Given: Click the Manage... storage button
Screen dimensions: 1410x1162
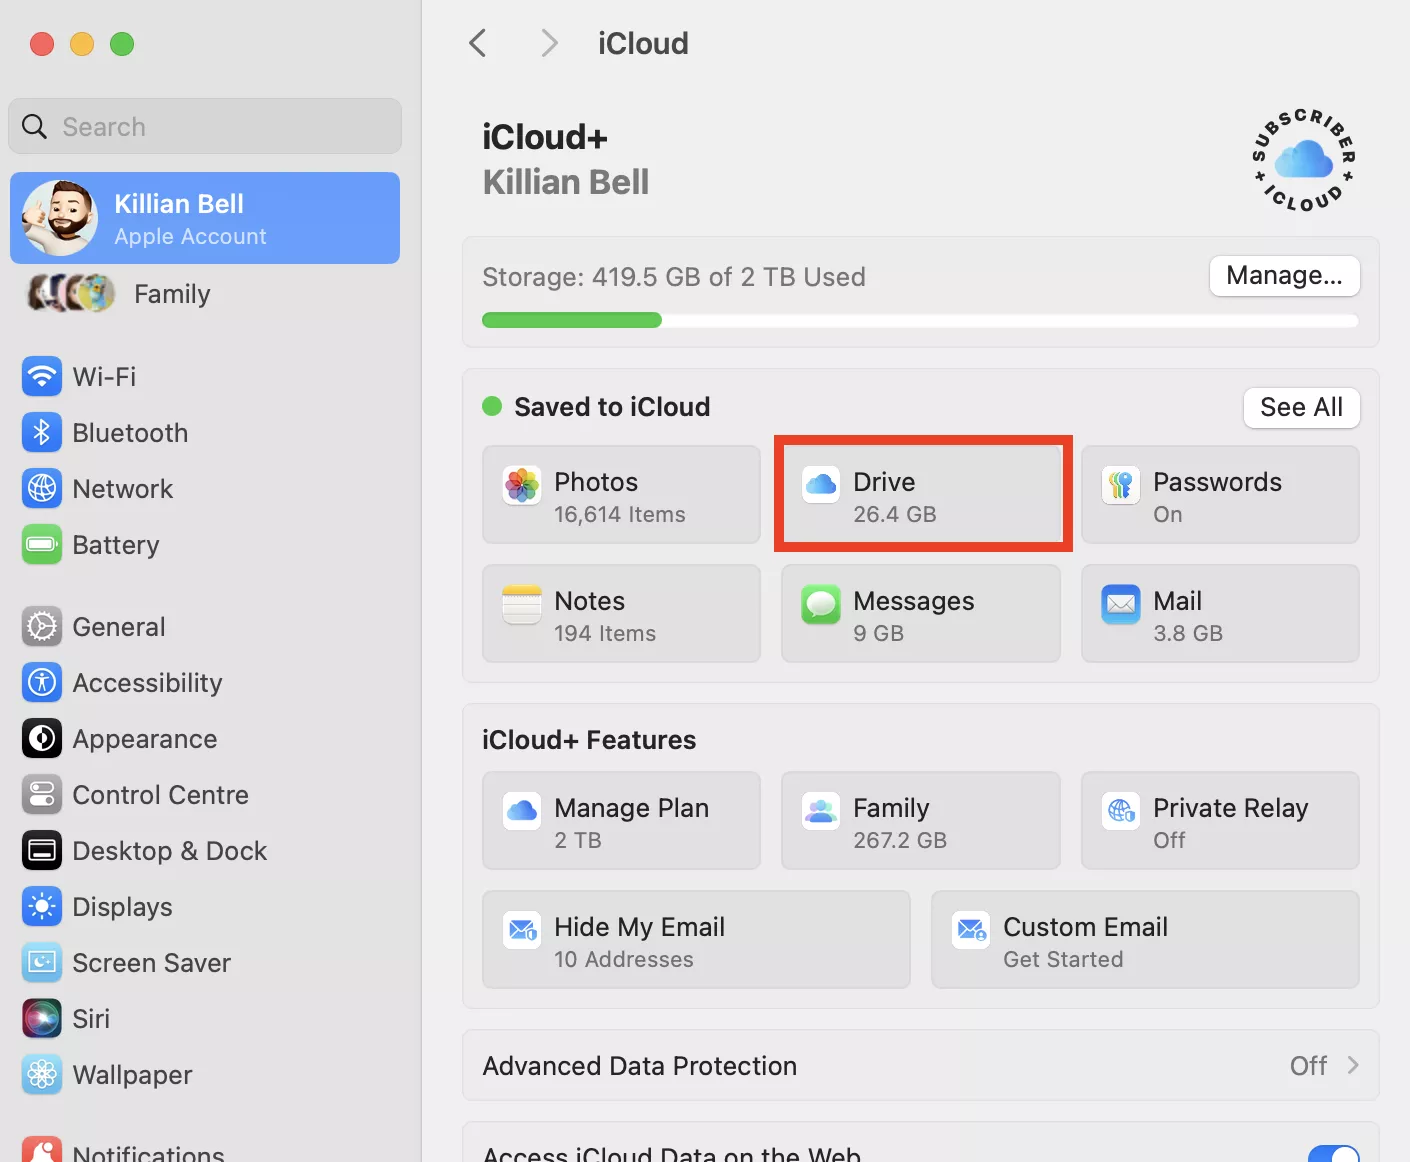Looking at the screenshot, I should (1283, 276).
